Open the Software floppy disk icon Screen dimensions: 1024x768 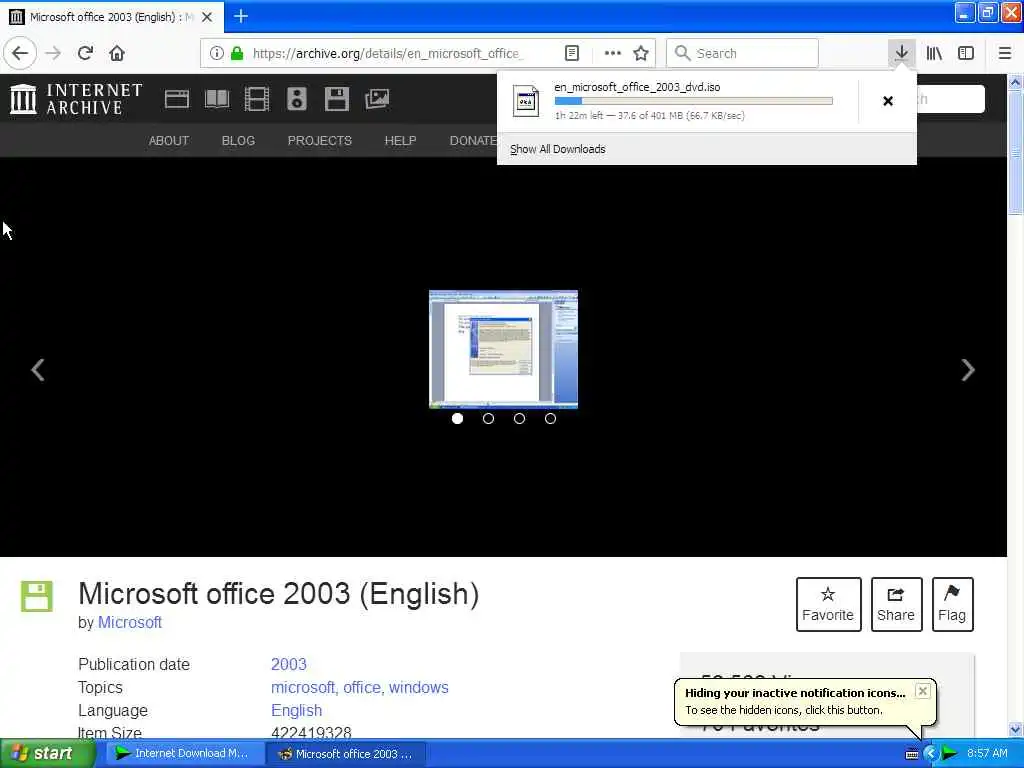click(337, 99)
